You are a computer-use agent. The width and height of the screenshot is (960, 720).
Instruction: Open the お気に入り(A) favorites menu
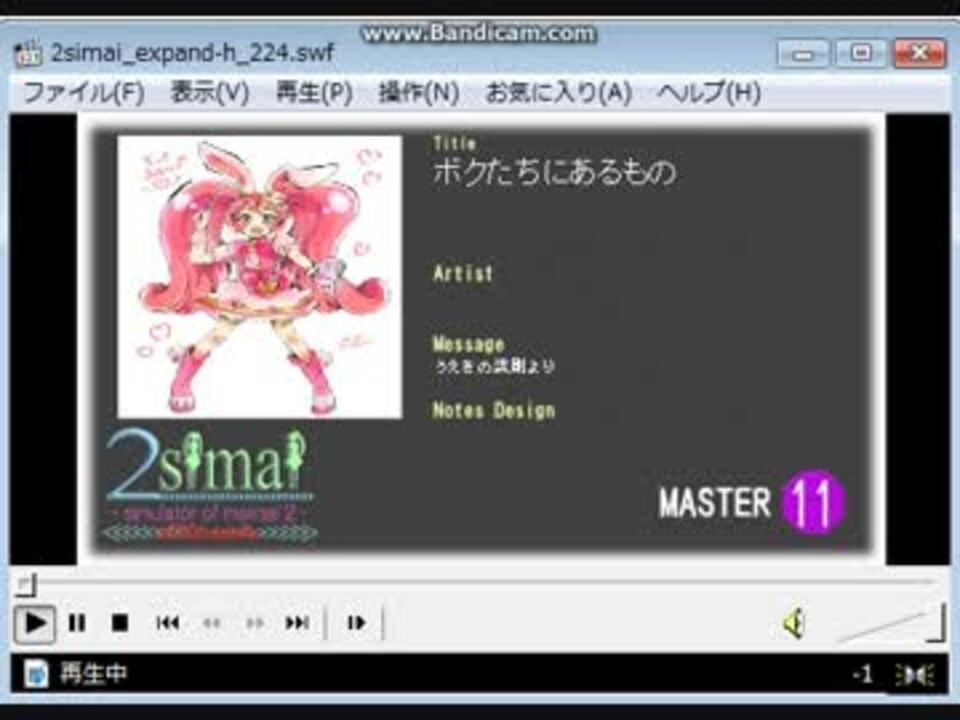(x=558, y=94)
